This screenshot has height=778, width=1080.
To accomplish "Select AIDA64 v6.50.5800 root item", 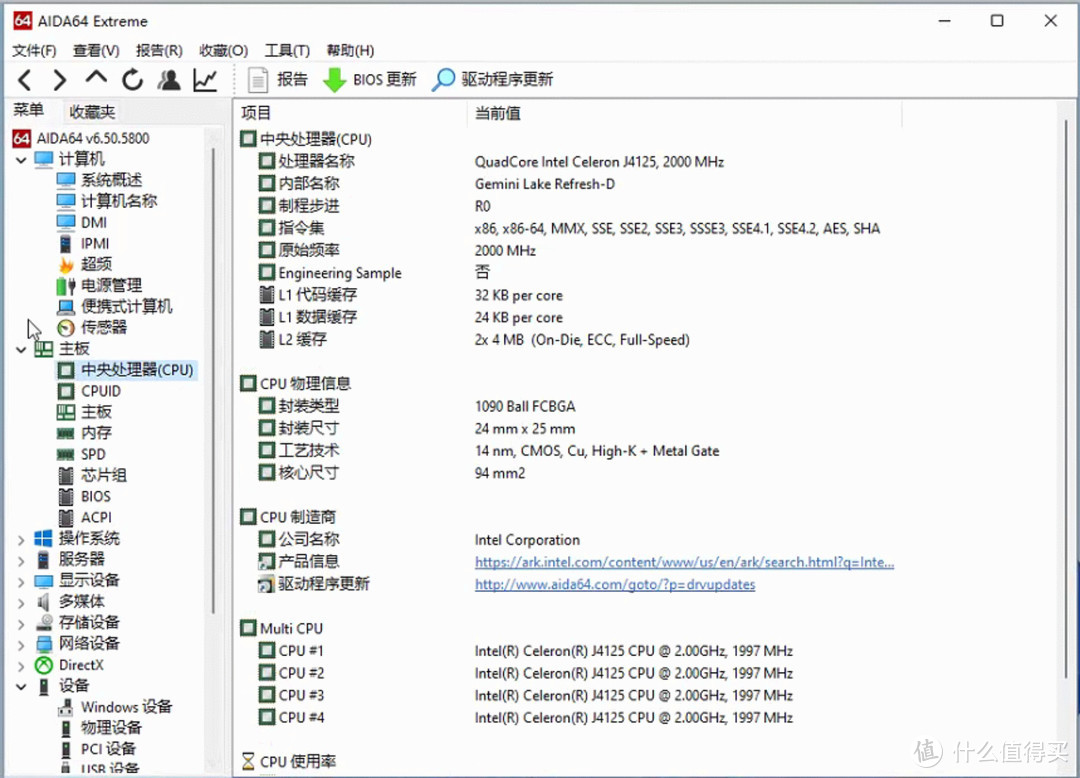I will pos(81,138).
